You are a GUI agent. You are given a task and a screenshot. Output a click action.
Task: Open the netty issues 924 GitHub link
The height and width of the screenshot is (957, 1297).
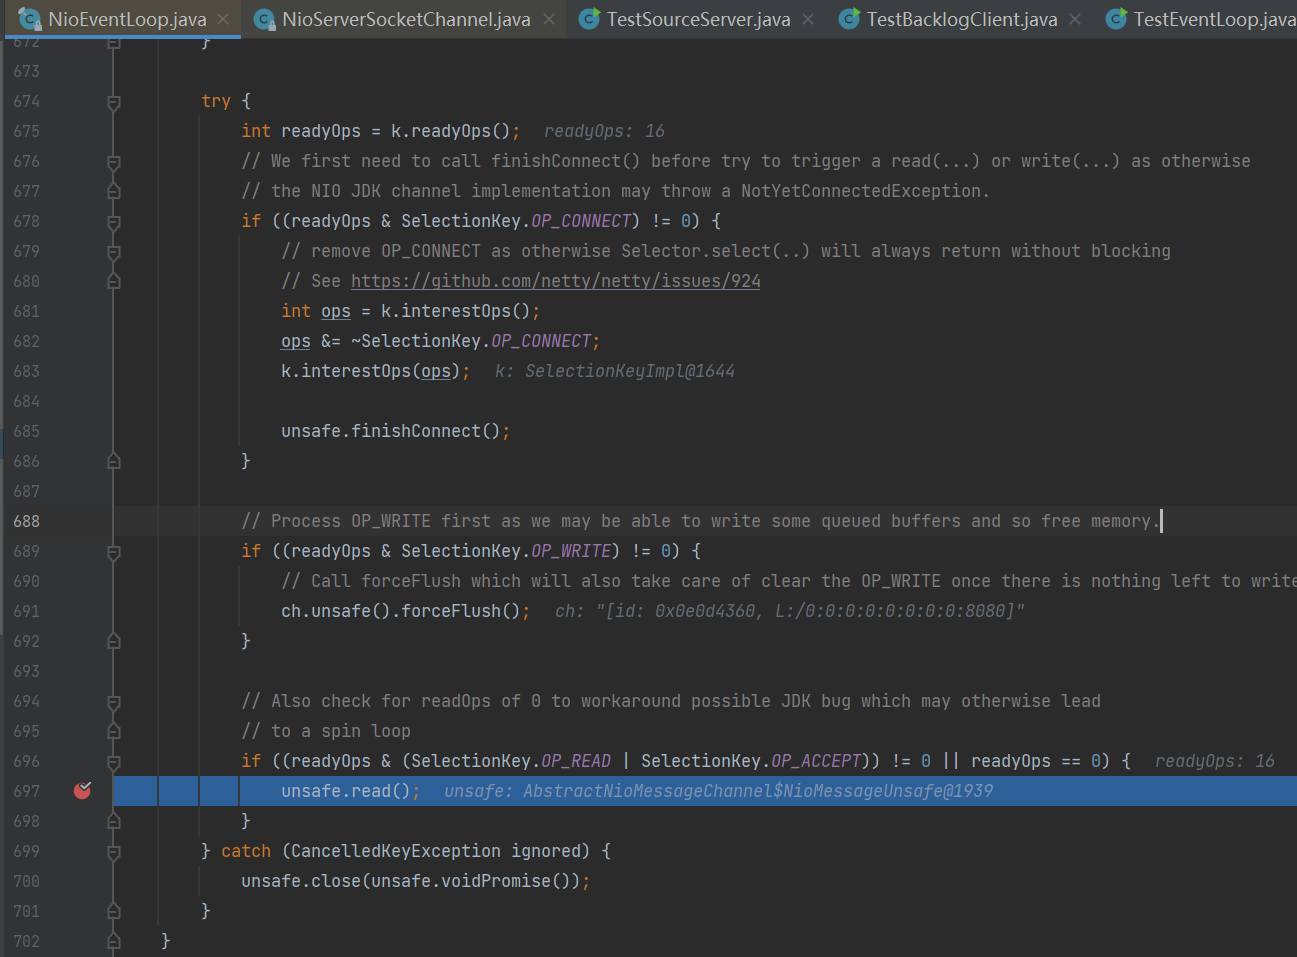(x=555, y=281)
